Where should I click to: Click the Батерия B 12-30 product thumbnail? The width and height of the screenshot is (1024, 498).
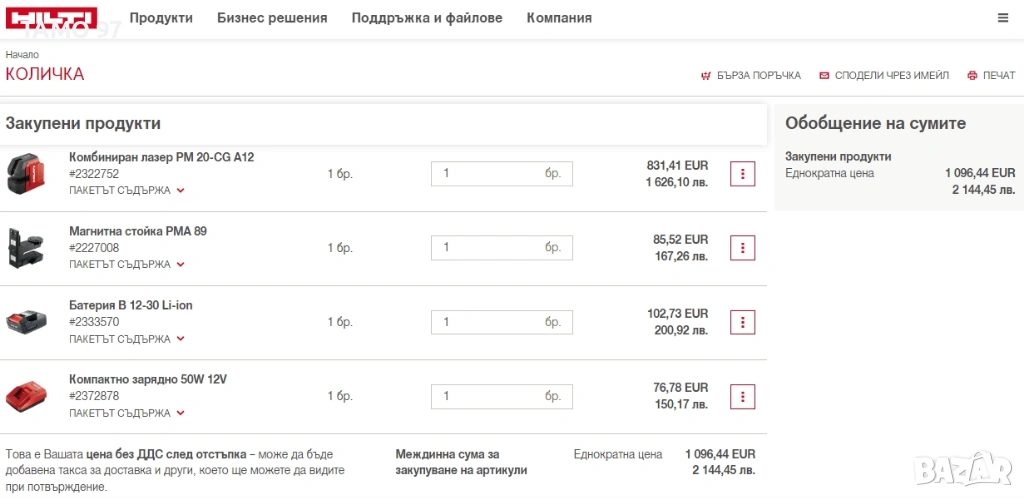(26, 322)
